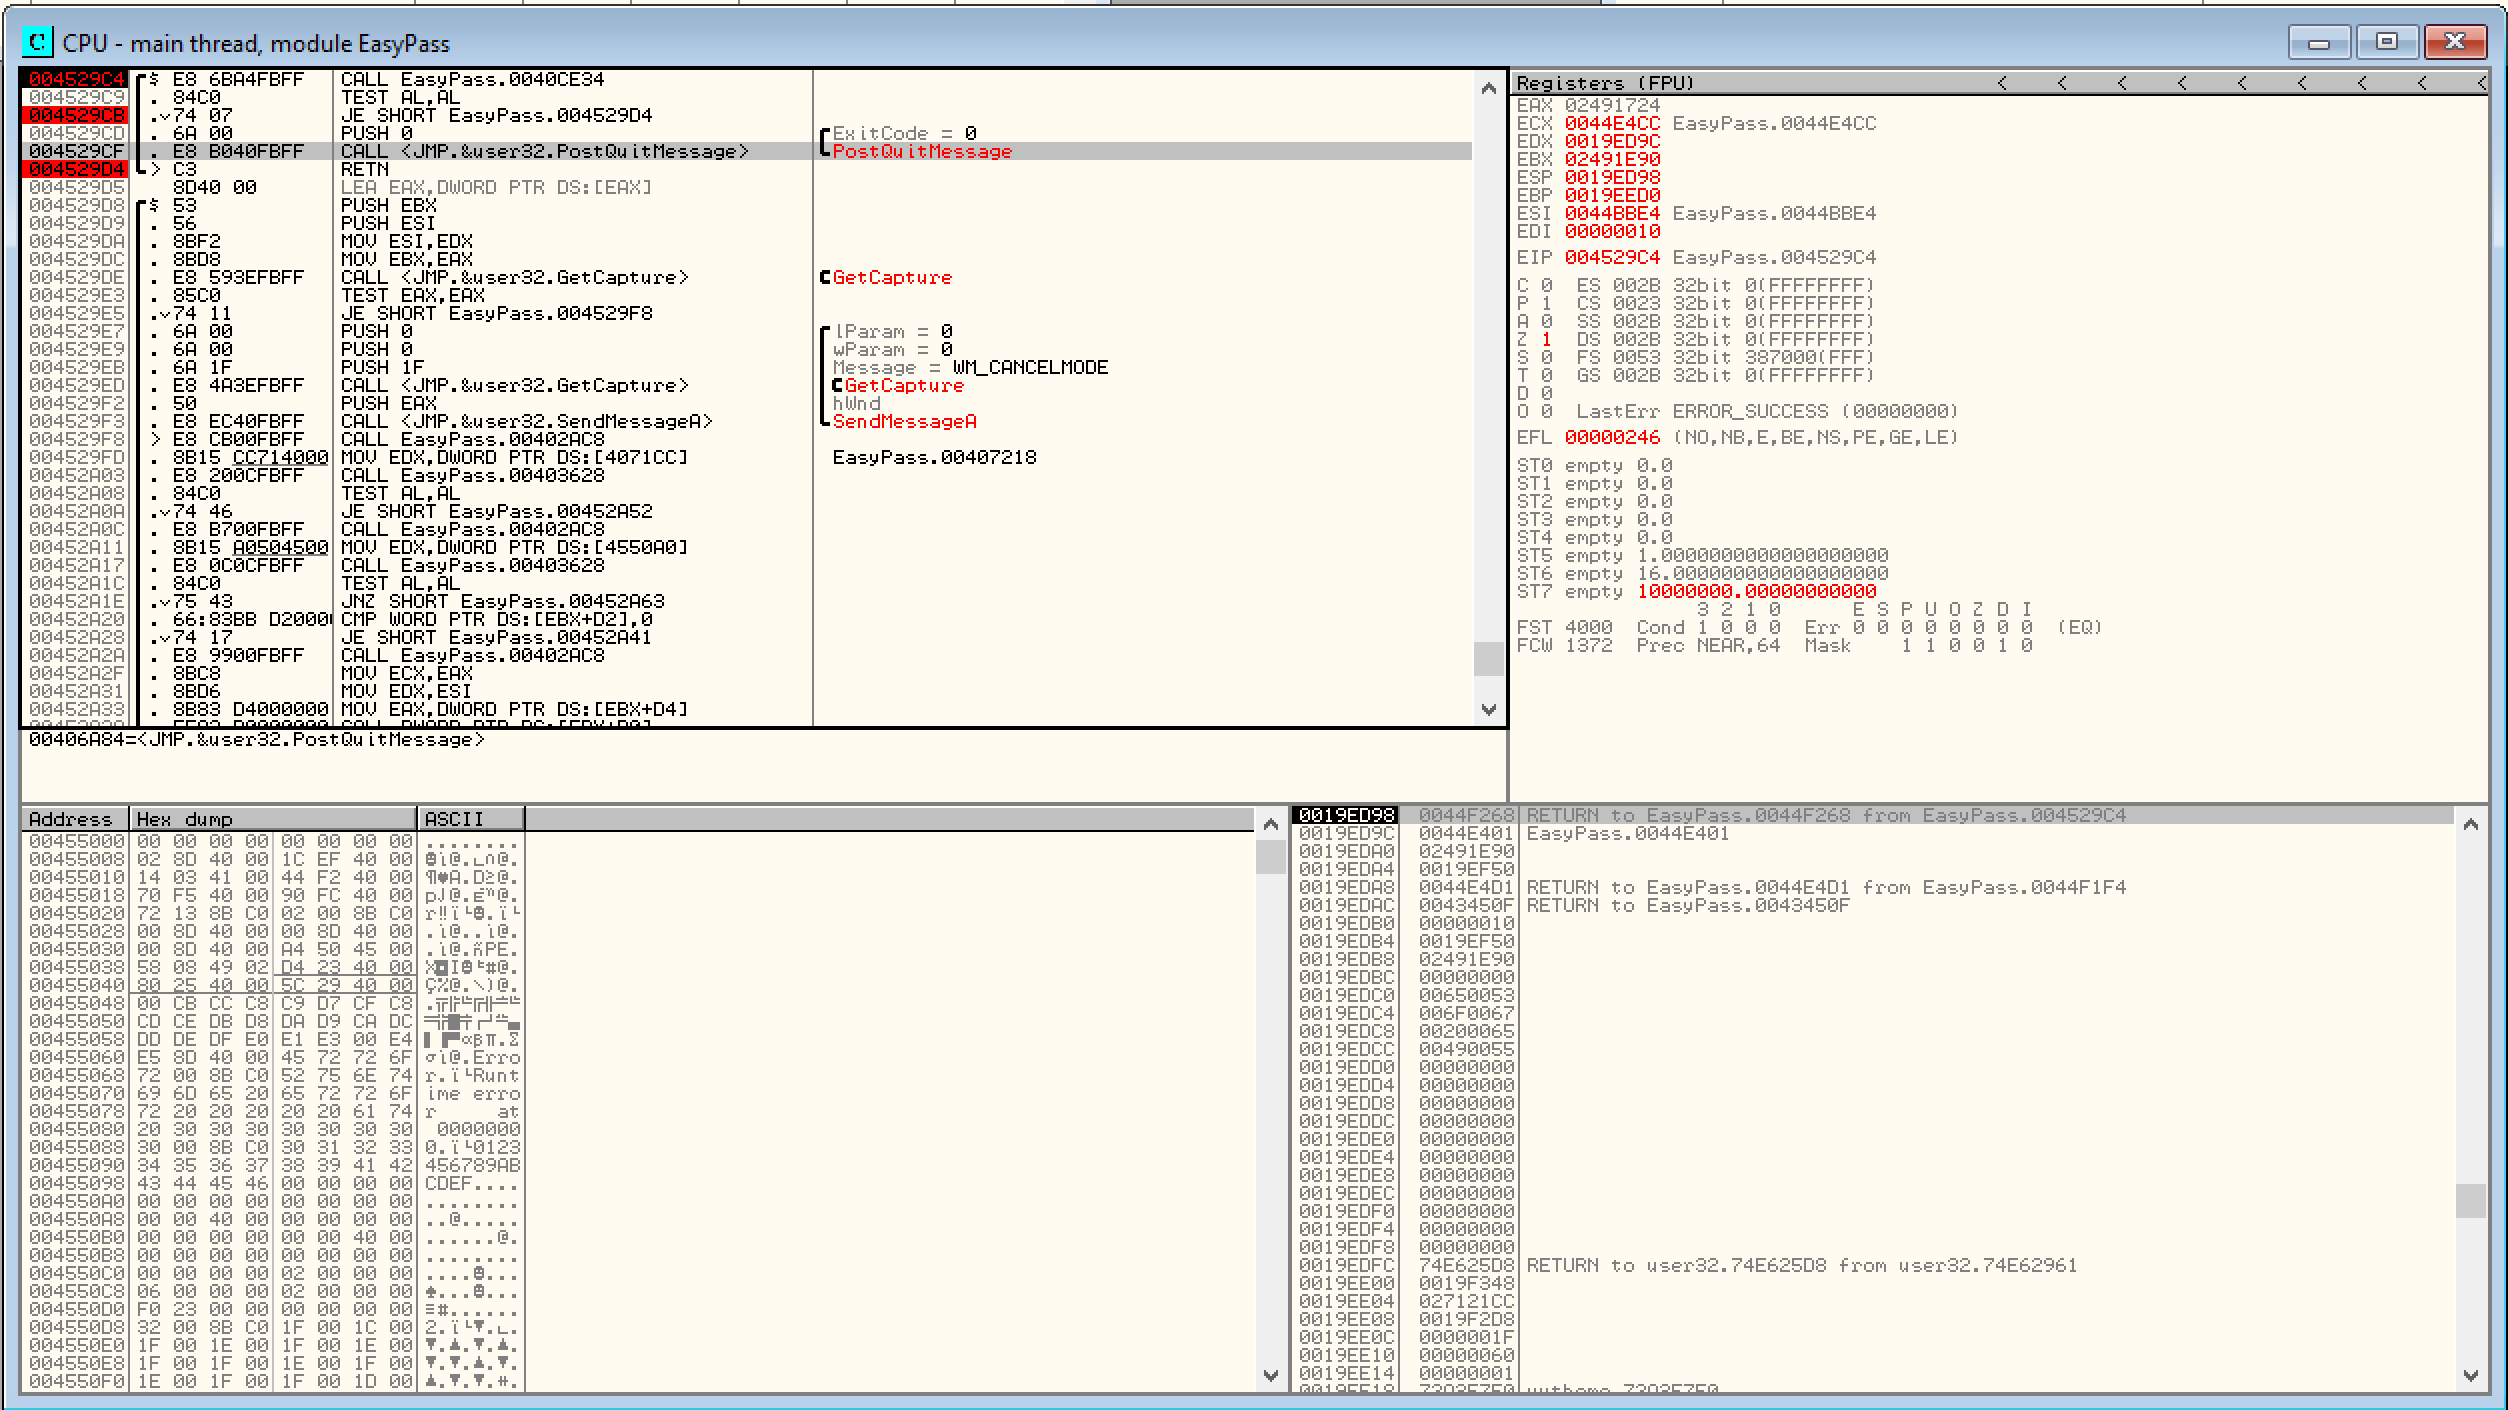Screen dimensions: 2508x1410
Task: Select ESI register value 0044BBE4
Action: [1612, 213]
